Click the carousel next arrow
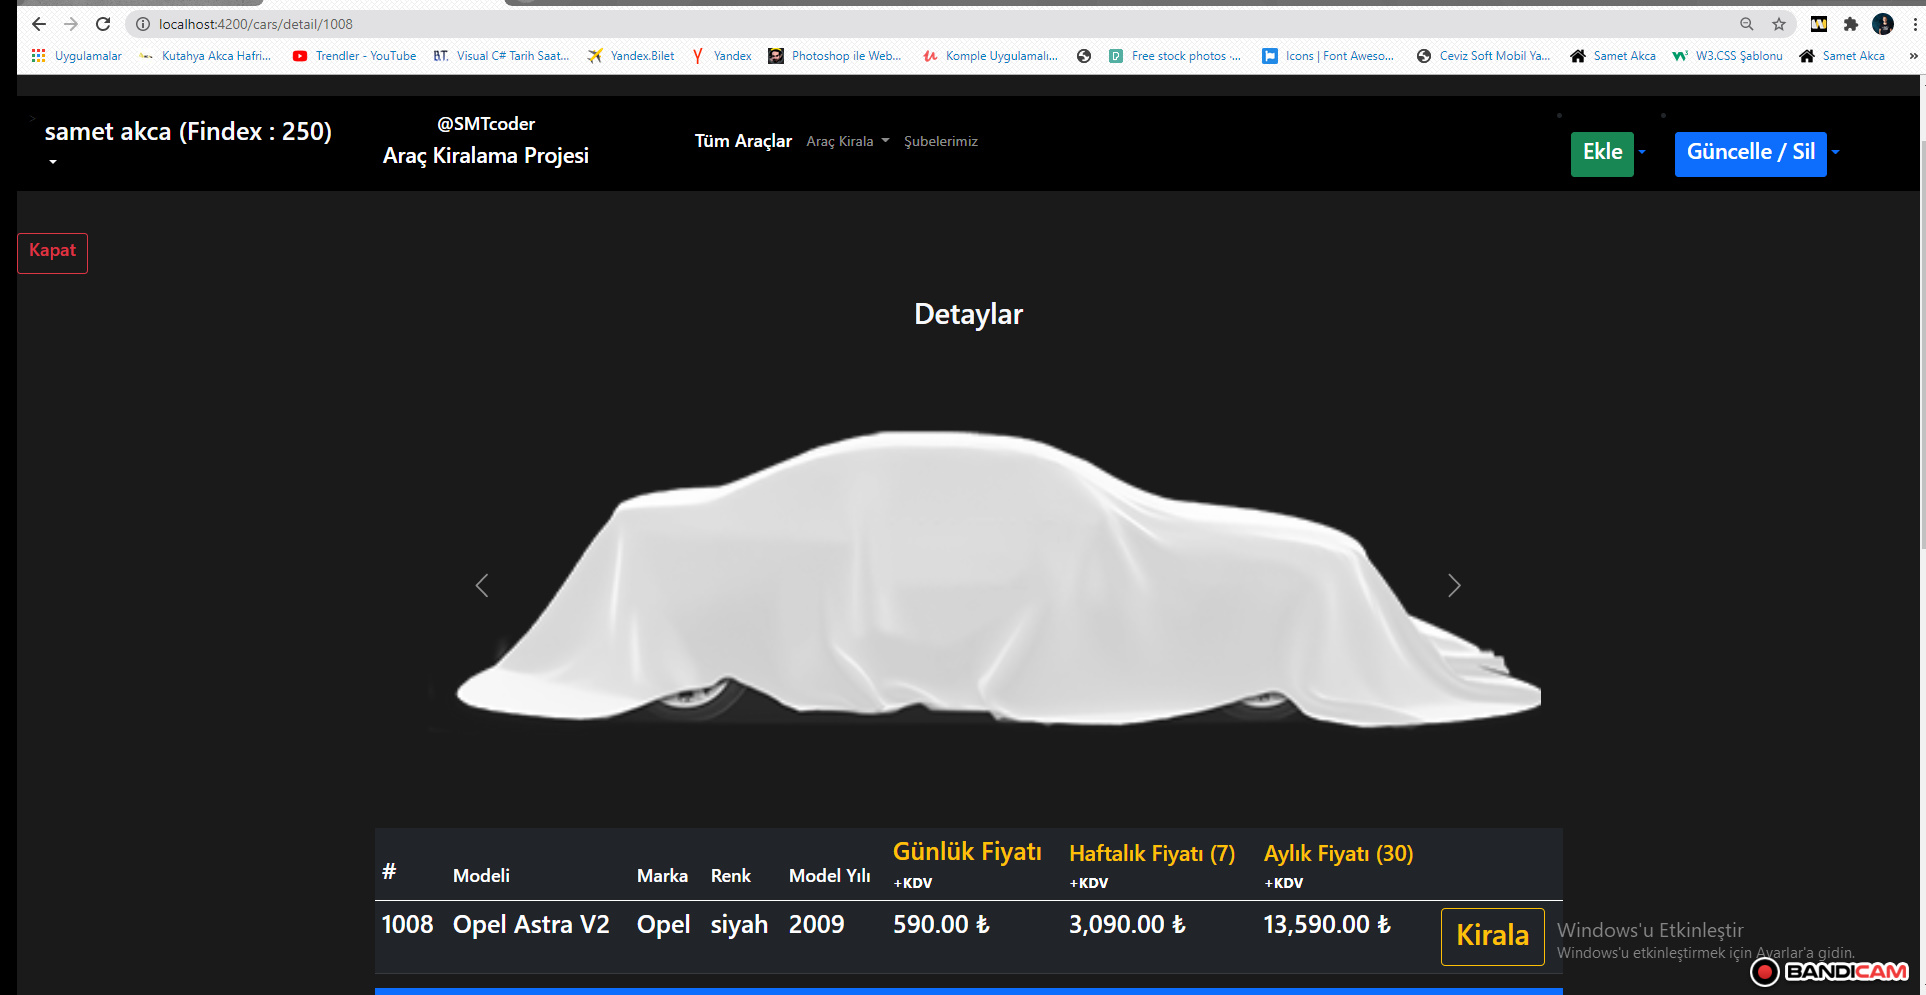Image resolution: width=1926 pixels, height=995 pixels. coord(1454,585)
